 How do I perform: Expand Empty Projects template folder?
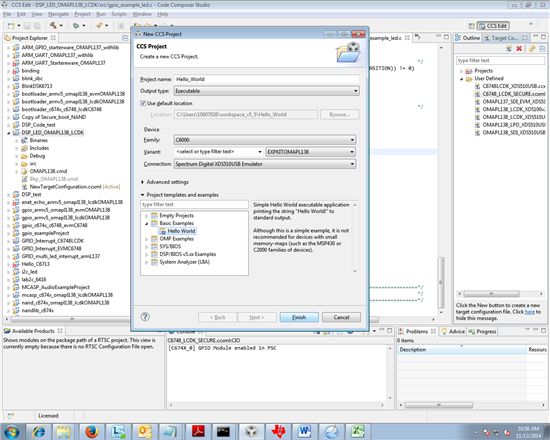pos(147,215)
